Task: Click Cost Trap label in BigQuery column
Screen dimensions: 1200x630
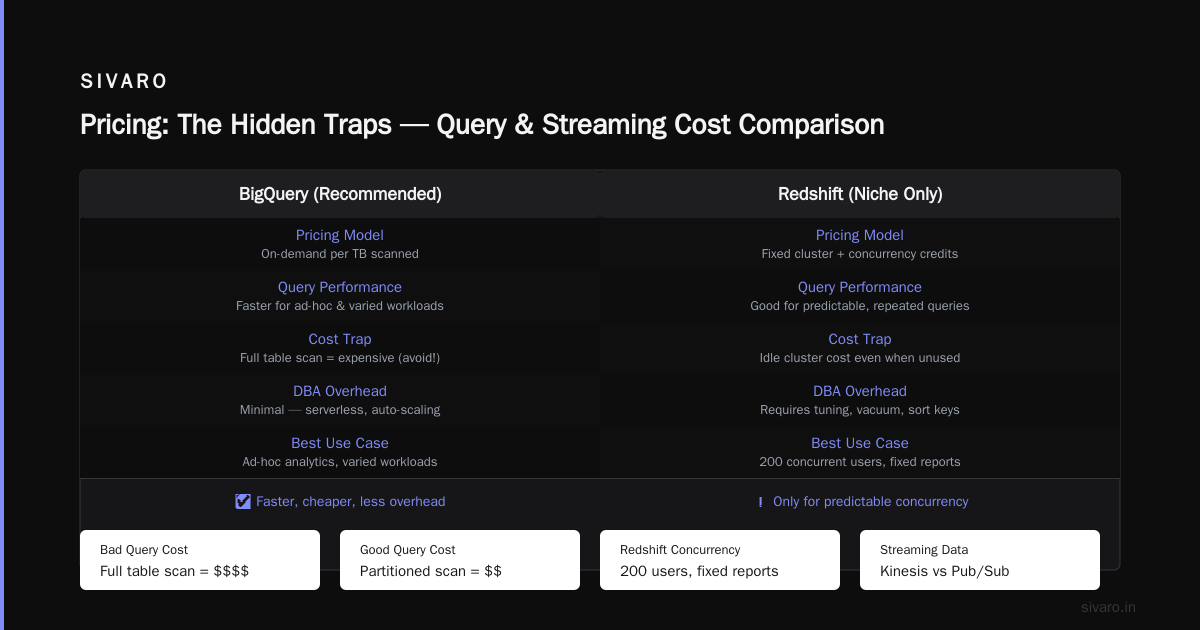Action: (x=340, y=339)
